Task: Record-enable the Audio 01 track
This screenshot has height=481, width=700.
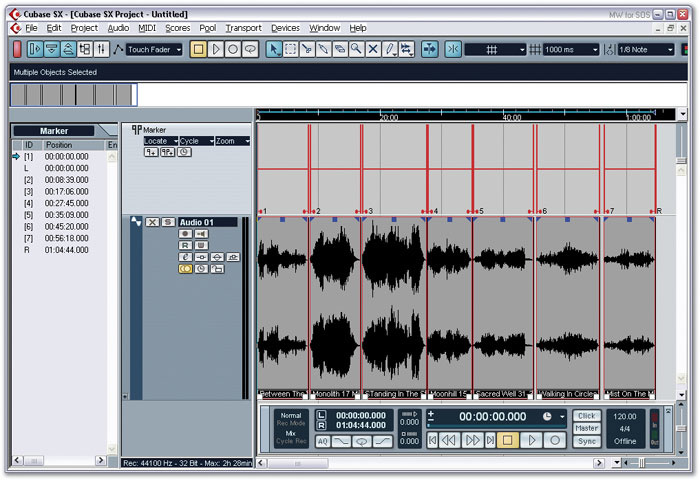Action: tap(185, 234)
